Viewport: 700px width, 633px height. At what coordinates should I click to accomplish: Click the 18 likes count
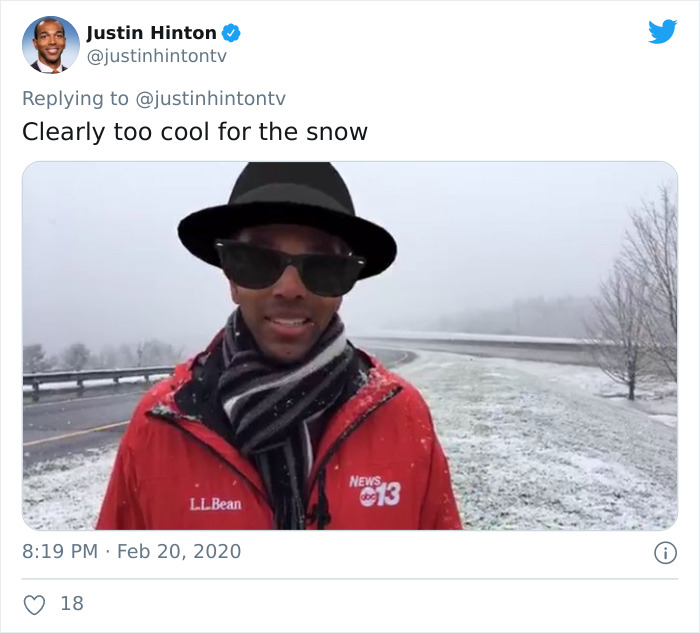pyautogui.click(x=72, y=604)
